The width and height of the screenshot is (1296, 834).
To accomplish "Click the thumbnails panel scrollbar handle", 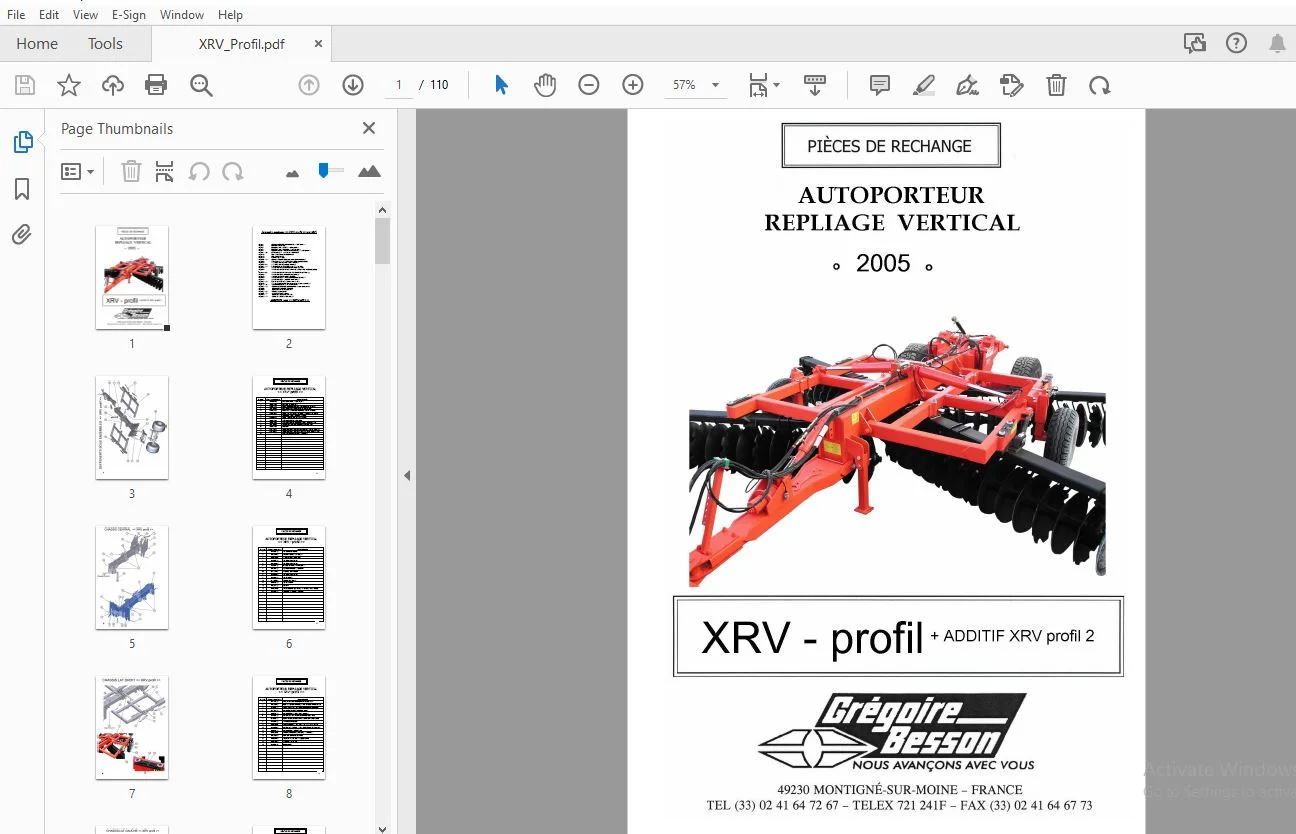I will pos(382,241).
